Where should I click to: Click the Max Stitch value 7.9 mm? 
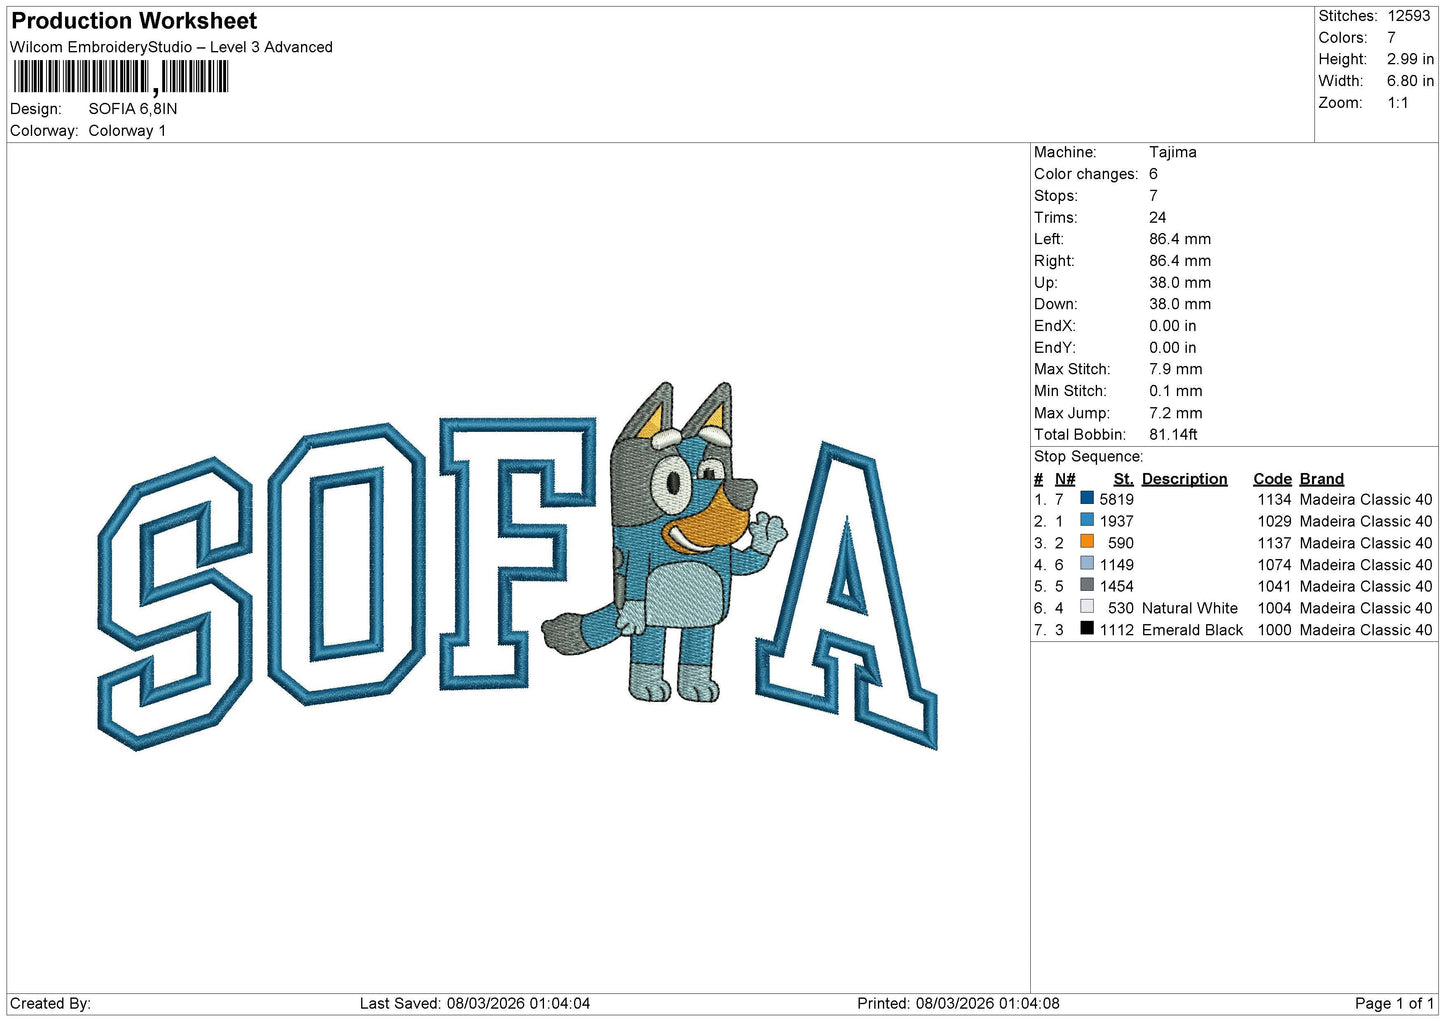tap(1176, 369)
